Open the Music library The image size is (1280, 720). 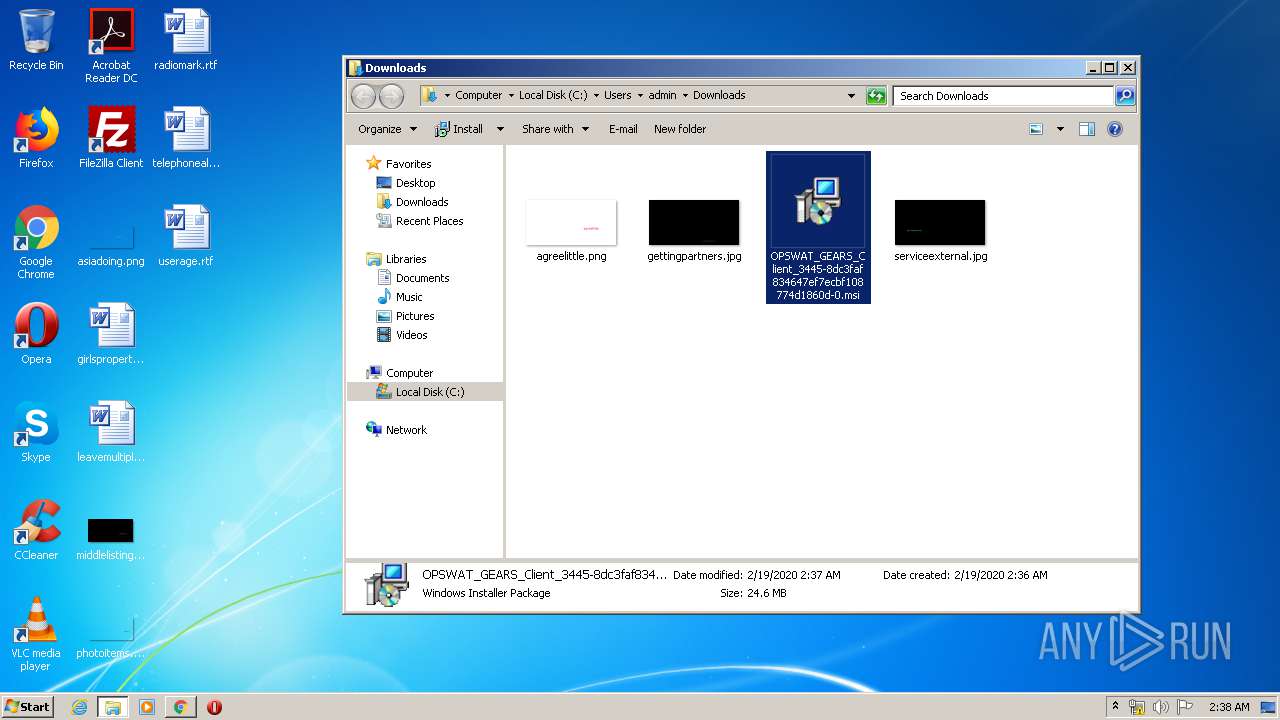[x=400, y=297]
